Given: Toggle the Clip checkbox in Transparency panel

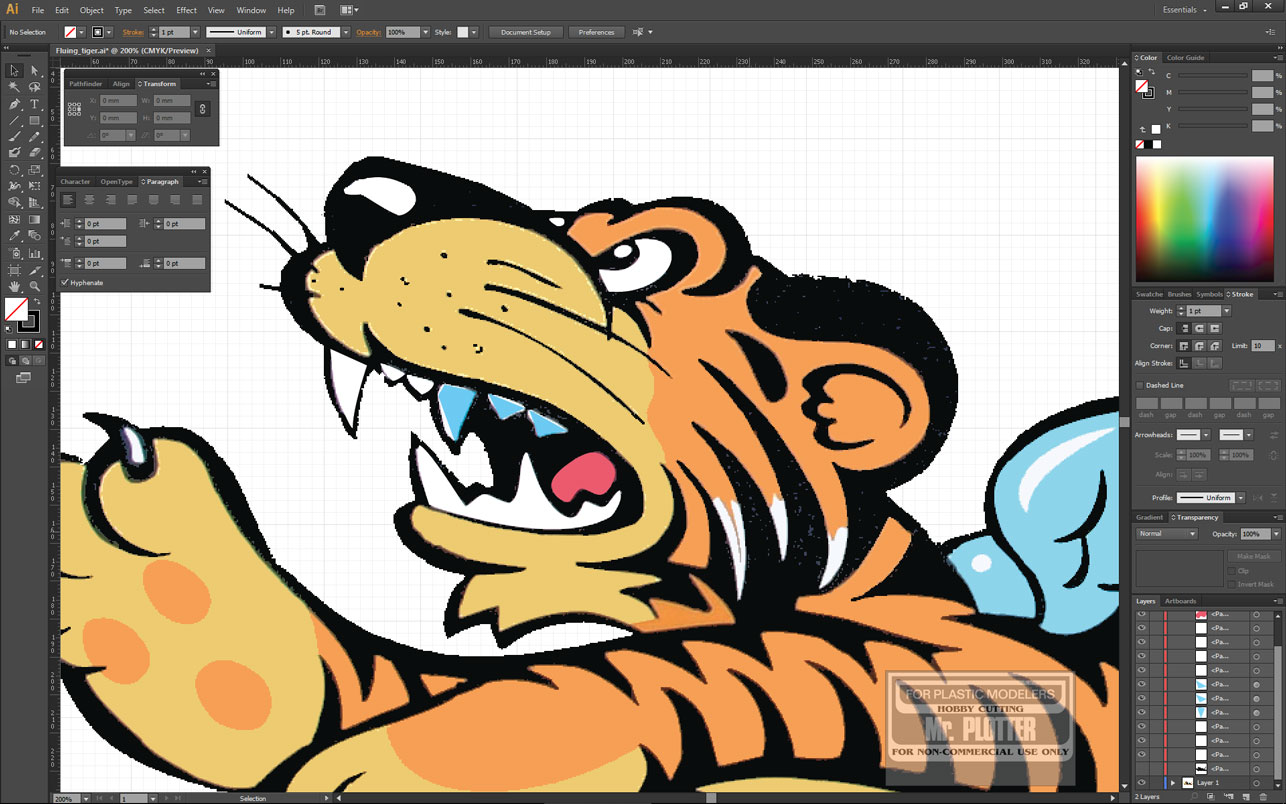Looking at the screenshot, I should 1232,571.
